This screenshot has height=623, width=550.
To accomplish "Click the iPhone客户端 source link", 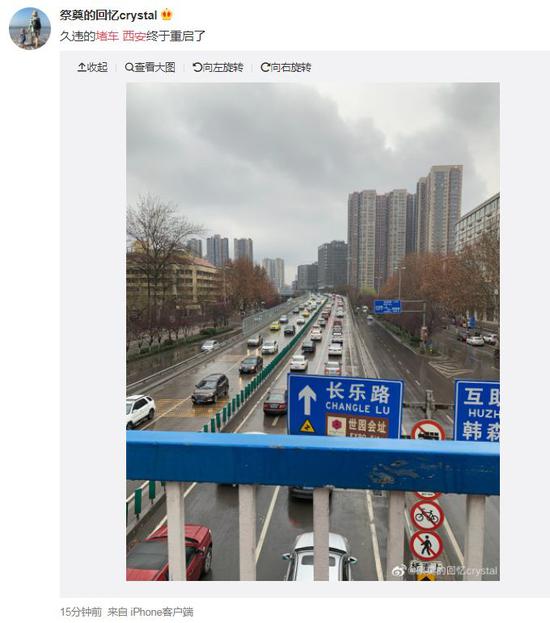I will (x=161, y=611).
